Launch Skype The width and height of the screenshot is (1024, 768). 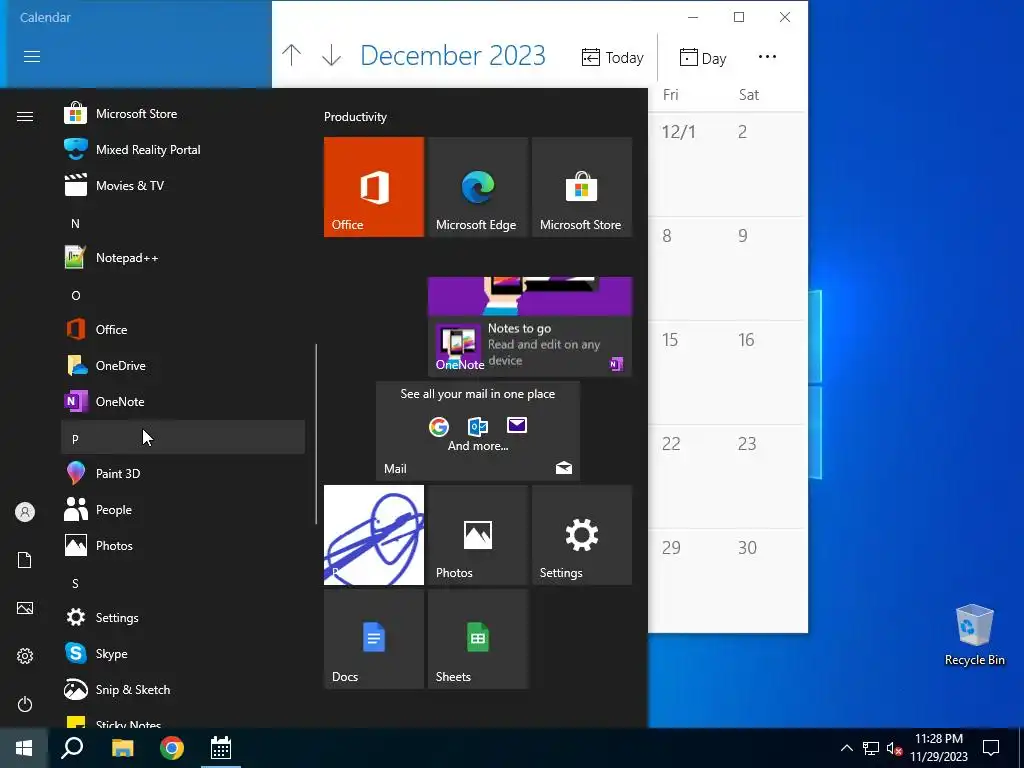click(x=183, y=654)
